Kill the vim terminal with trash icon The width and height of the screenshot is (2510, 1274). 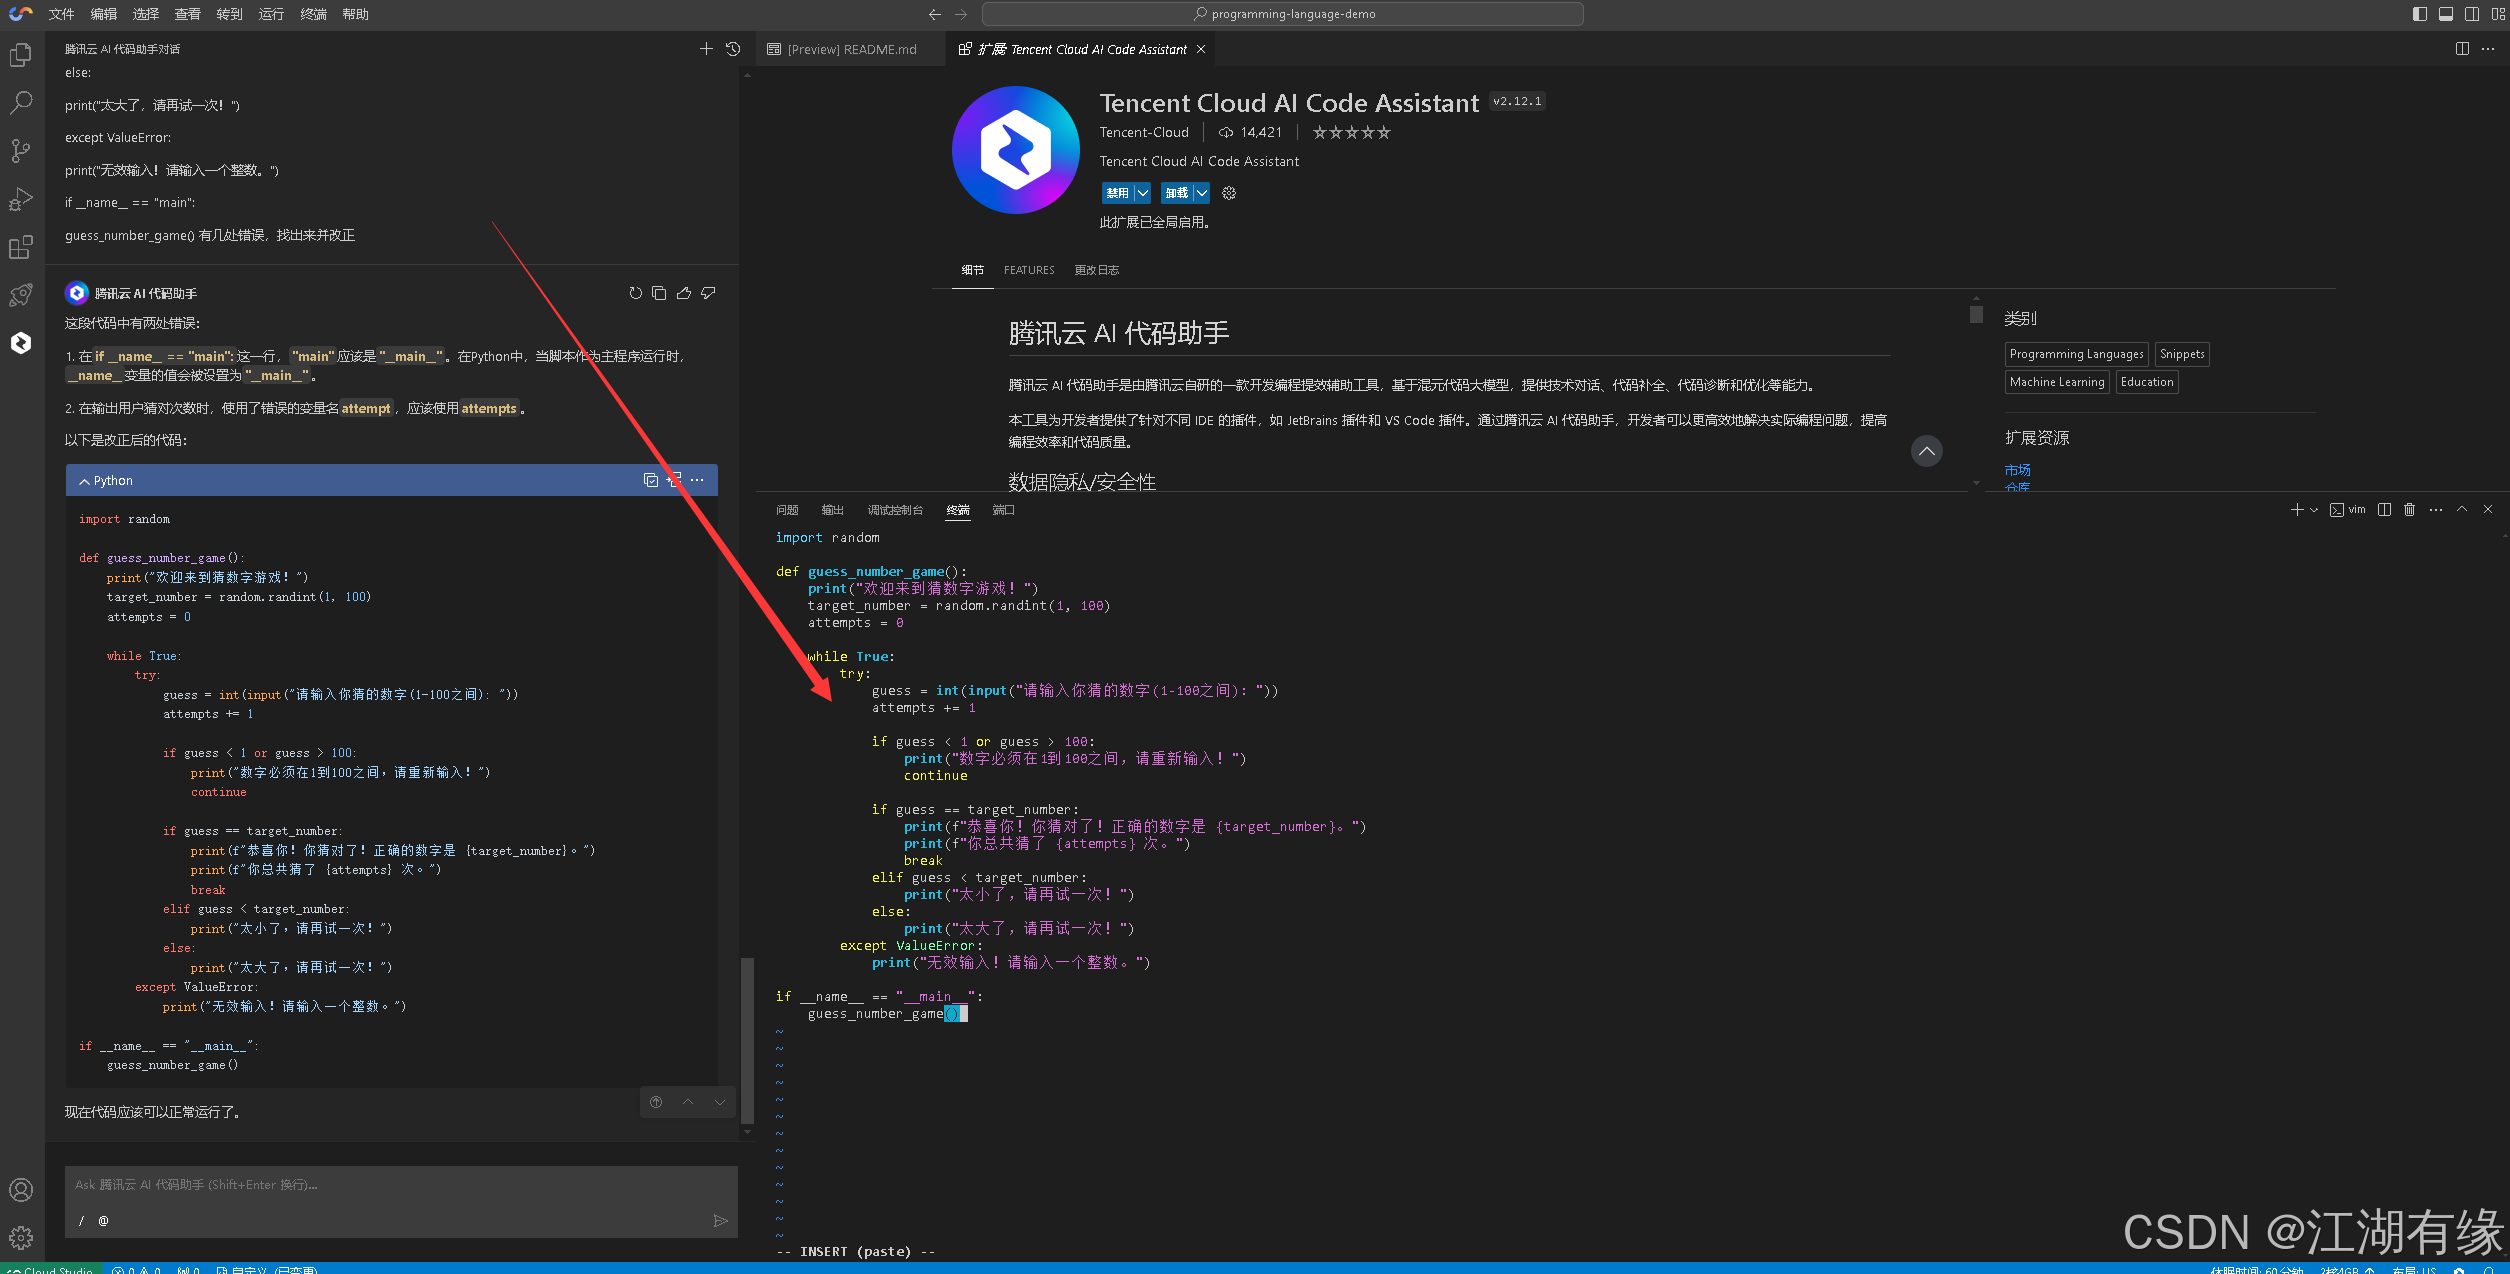(2410, 510)
